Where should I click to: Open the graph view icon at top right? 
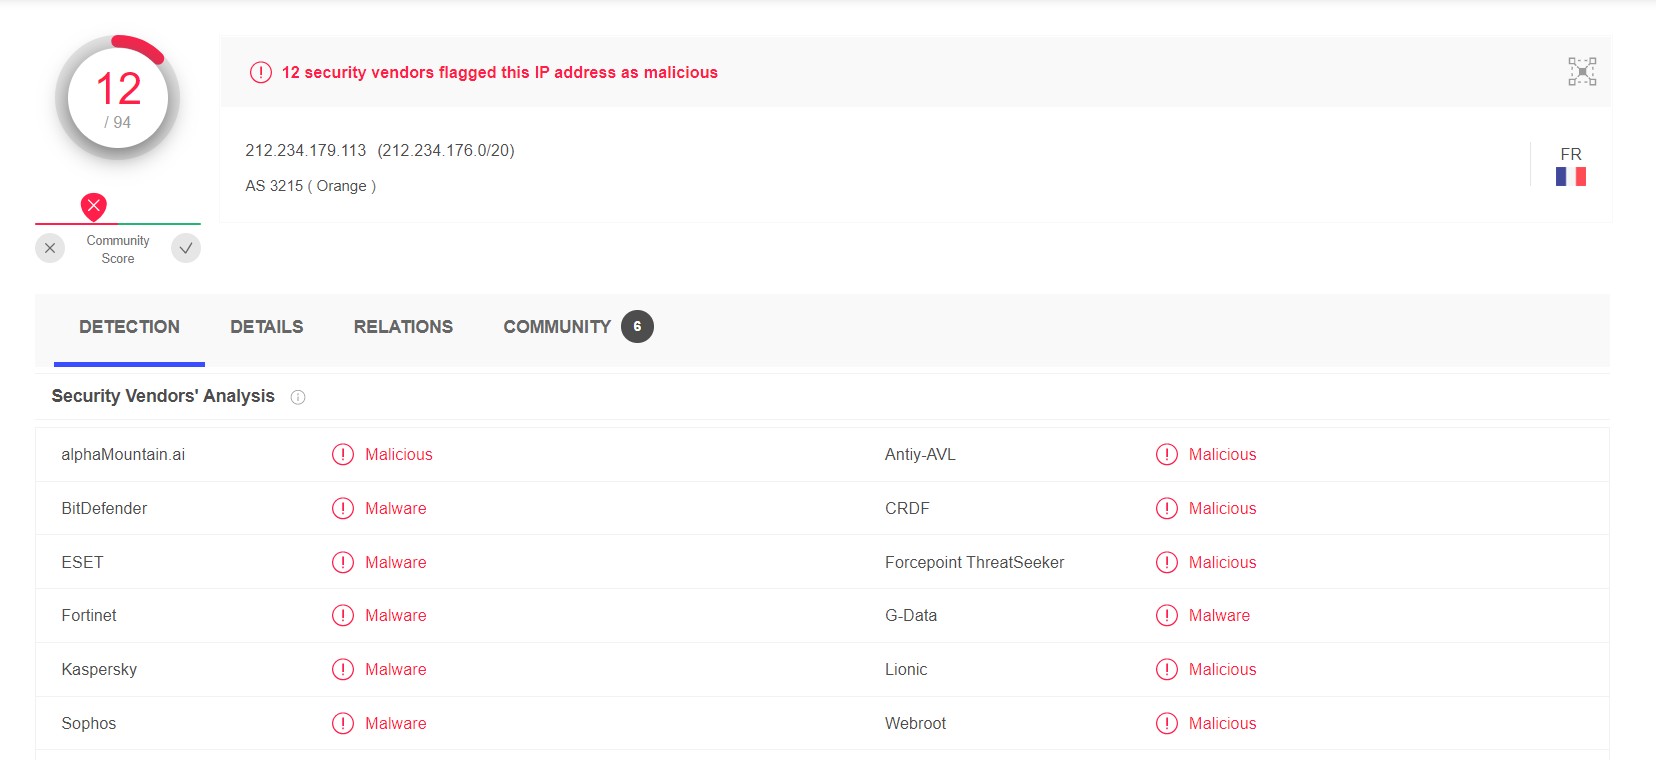[x=1581, y=72]
